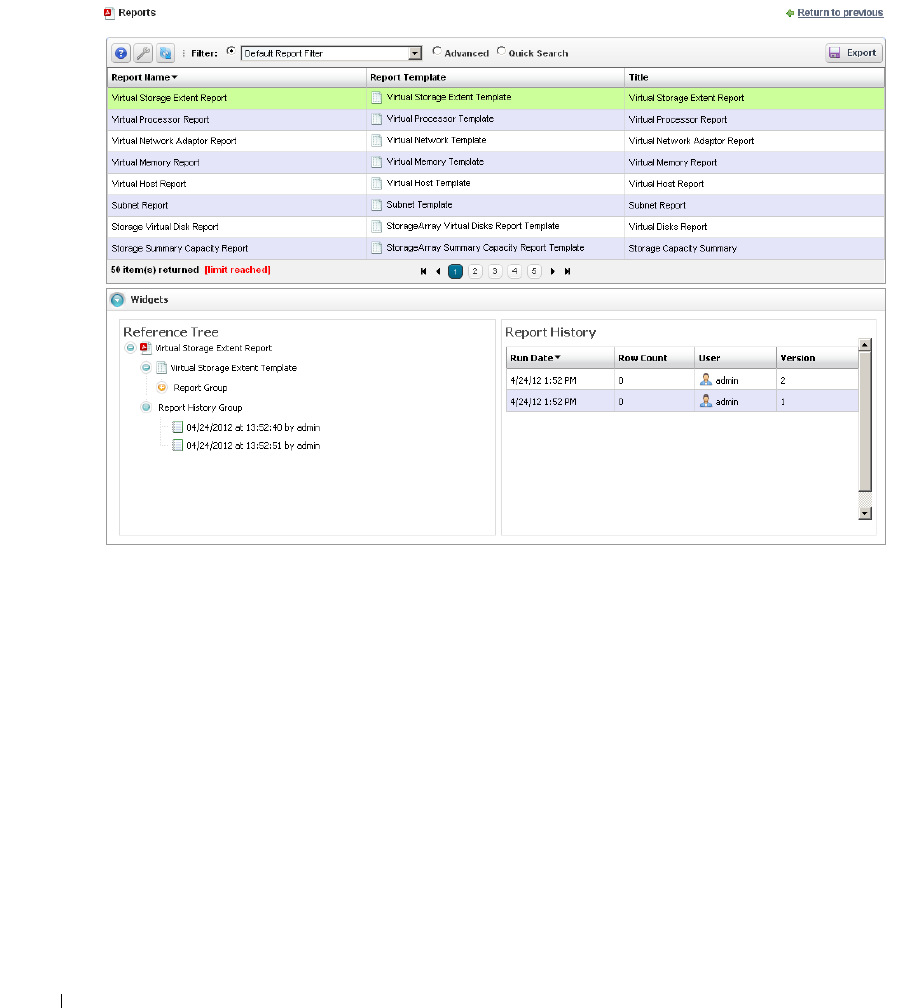Go to last page arrow icon
The width and height of the screenshot is (900, 1008).
coord(568,271)
